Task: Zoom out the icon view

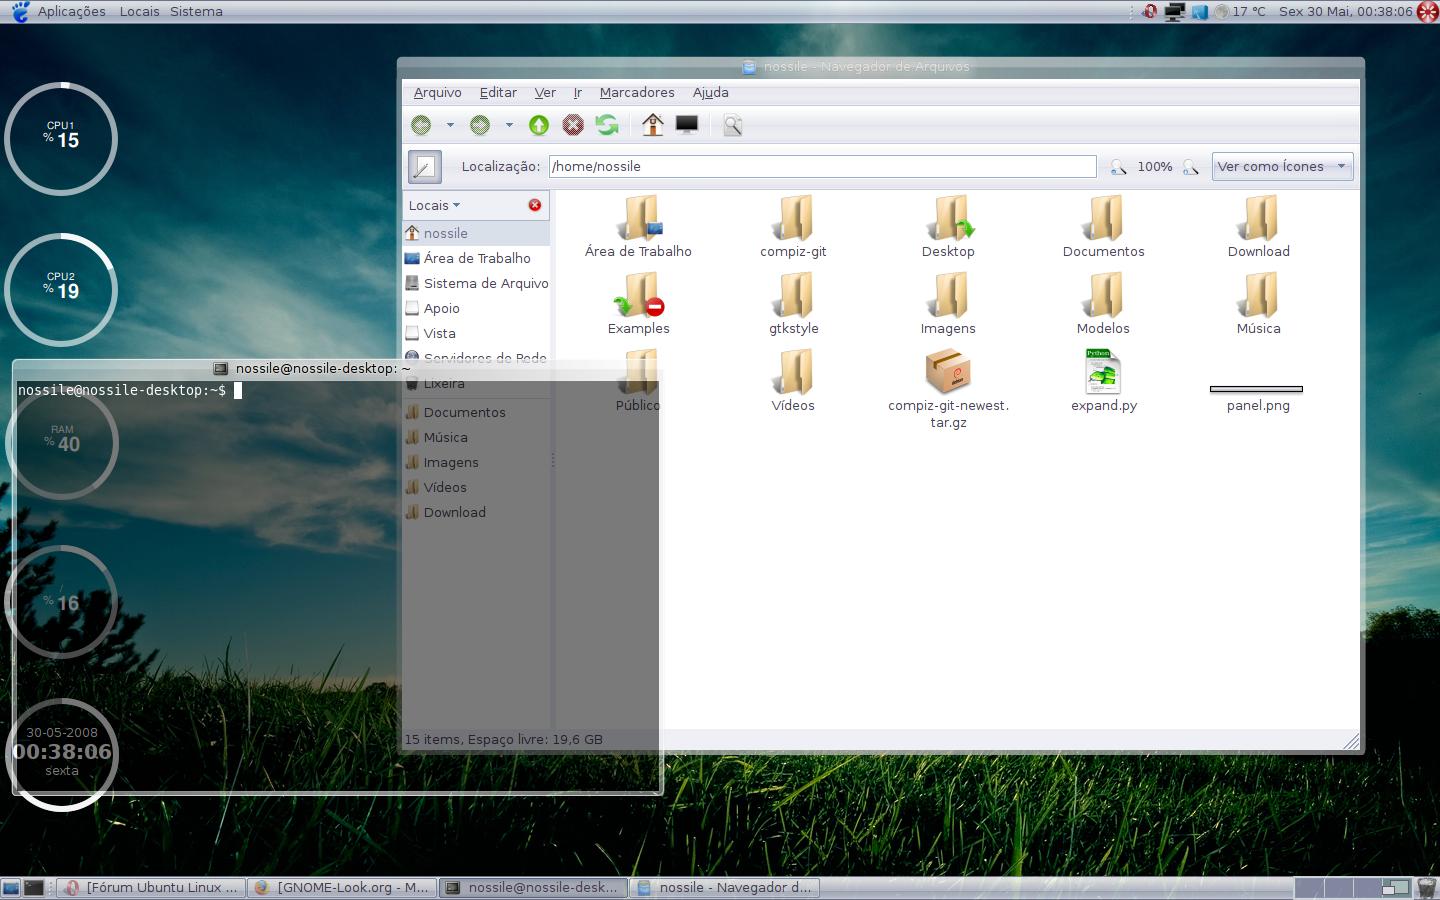Action: [x=1118, y=167]
